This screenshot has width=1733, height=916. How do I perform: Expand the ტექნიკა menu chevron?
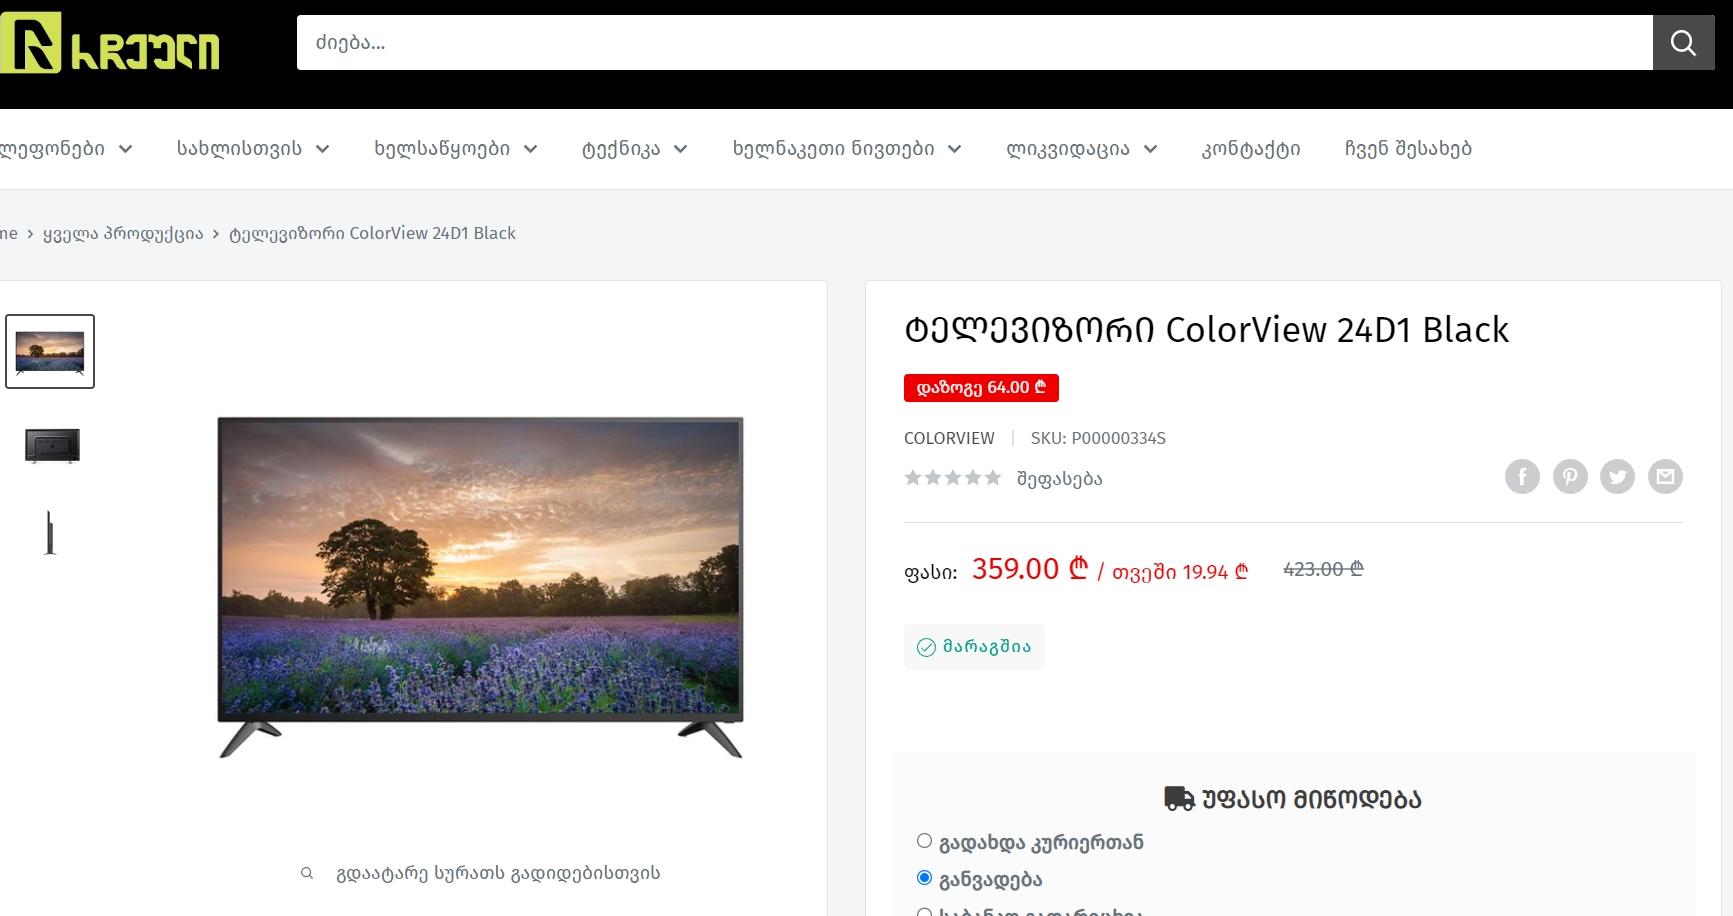click(680, 149)
